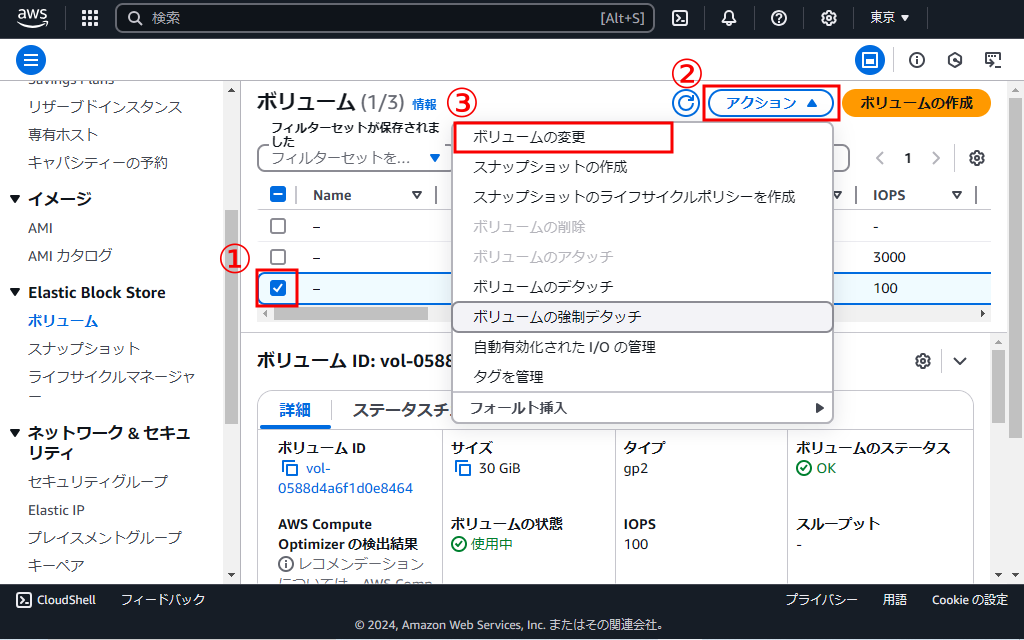The width and height of the screenshot is (1024, 640).
Task: Open Cookie の設定 link
Action: point(970,600)
